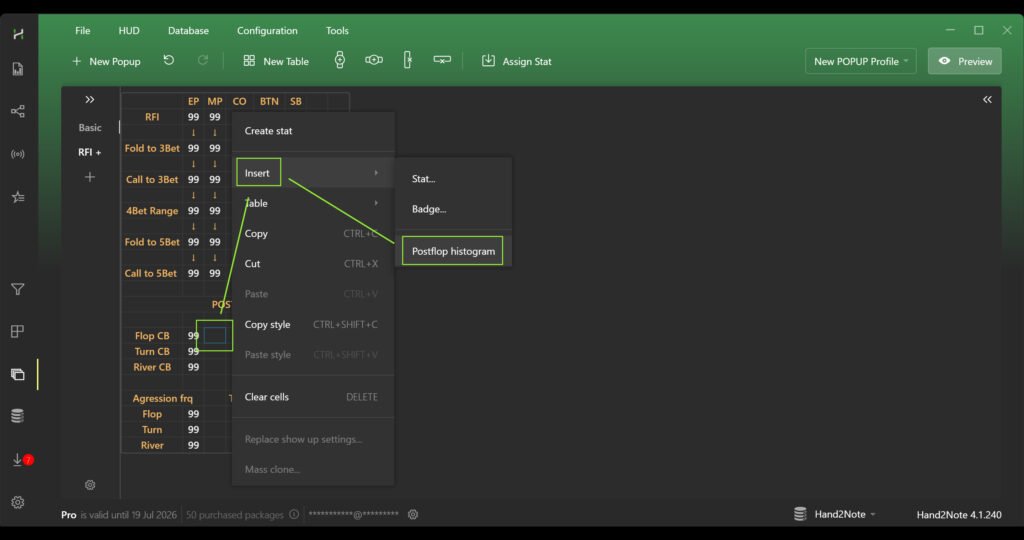Click the share nodes icon in sidebar
This screenshot has height=540, width=1024.
click(17, 111)
